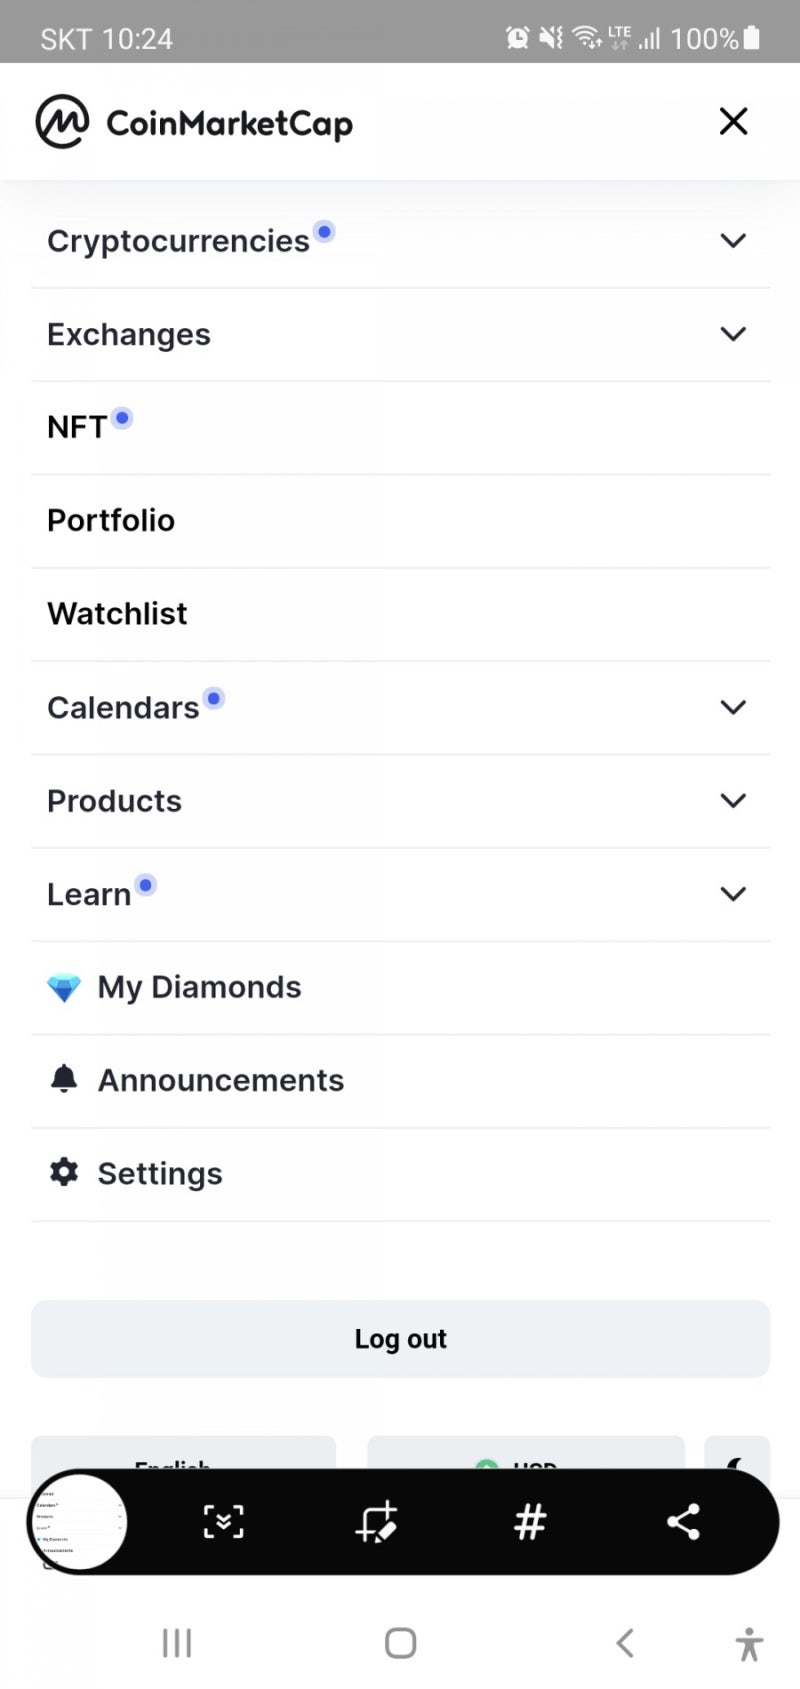Viewport: 800px width, 1689px height.
Task: Open the Portfolio menu item
Action: tap(111, 521)
